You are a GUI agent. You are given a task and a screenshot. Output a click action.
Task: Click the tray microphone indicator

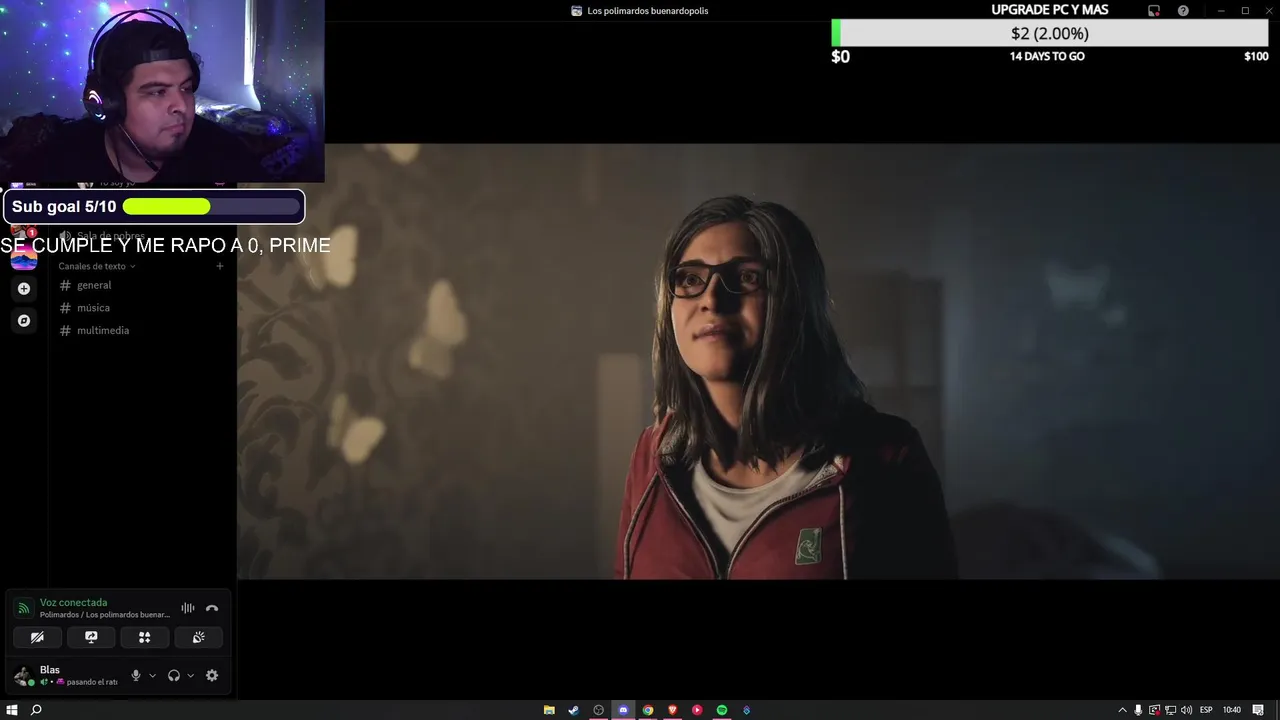coord(1138,710)
